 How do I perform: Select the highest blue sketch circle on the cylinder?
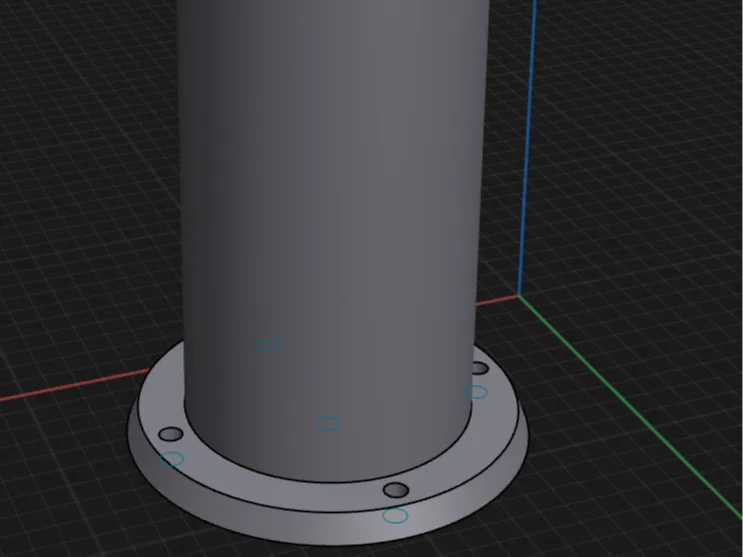tap(270, 346)
